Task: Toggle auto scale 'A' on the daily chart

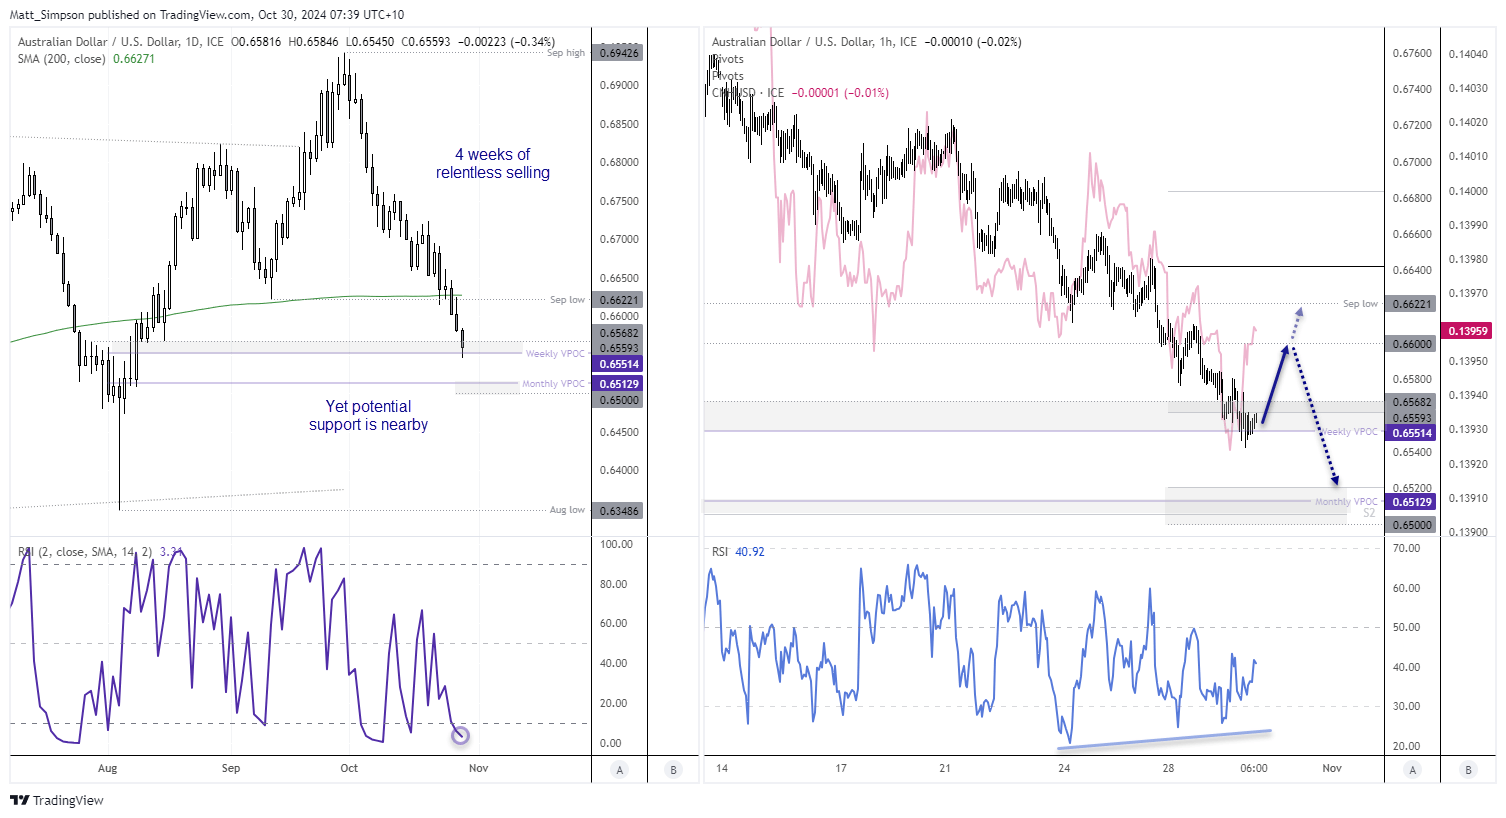Action: pos(620,769)
